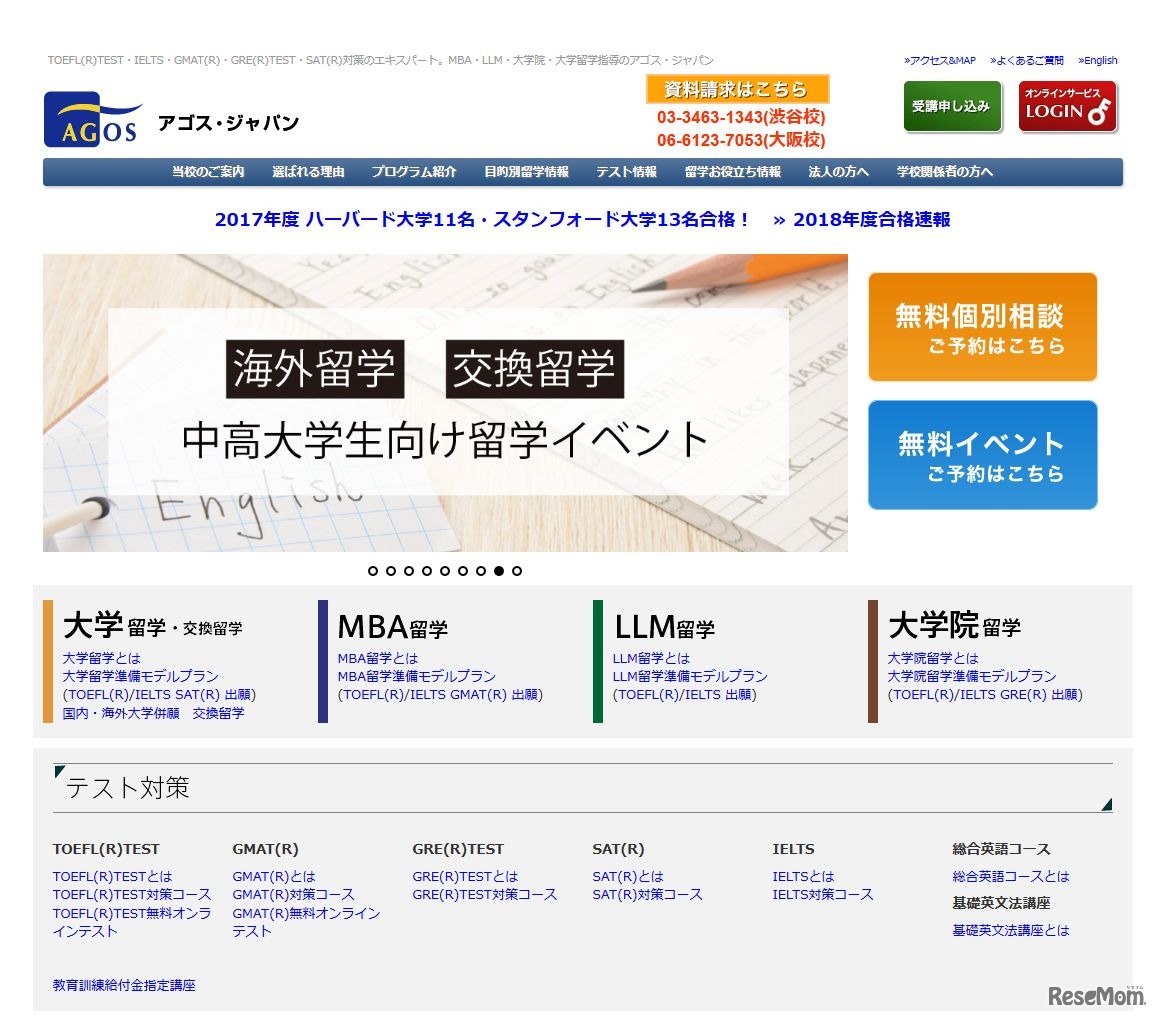Image resolution: width=1159 pixels, height=1019 pixels.
Task: Open the MBA留学とは link
Action: click(x=378, y=658)
